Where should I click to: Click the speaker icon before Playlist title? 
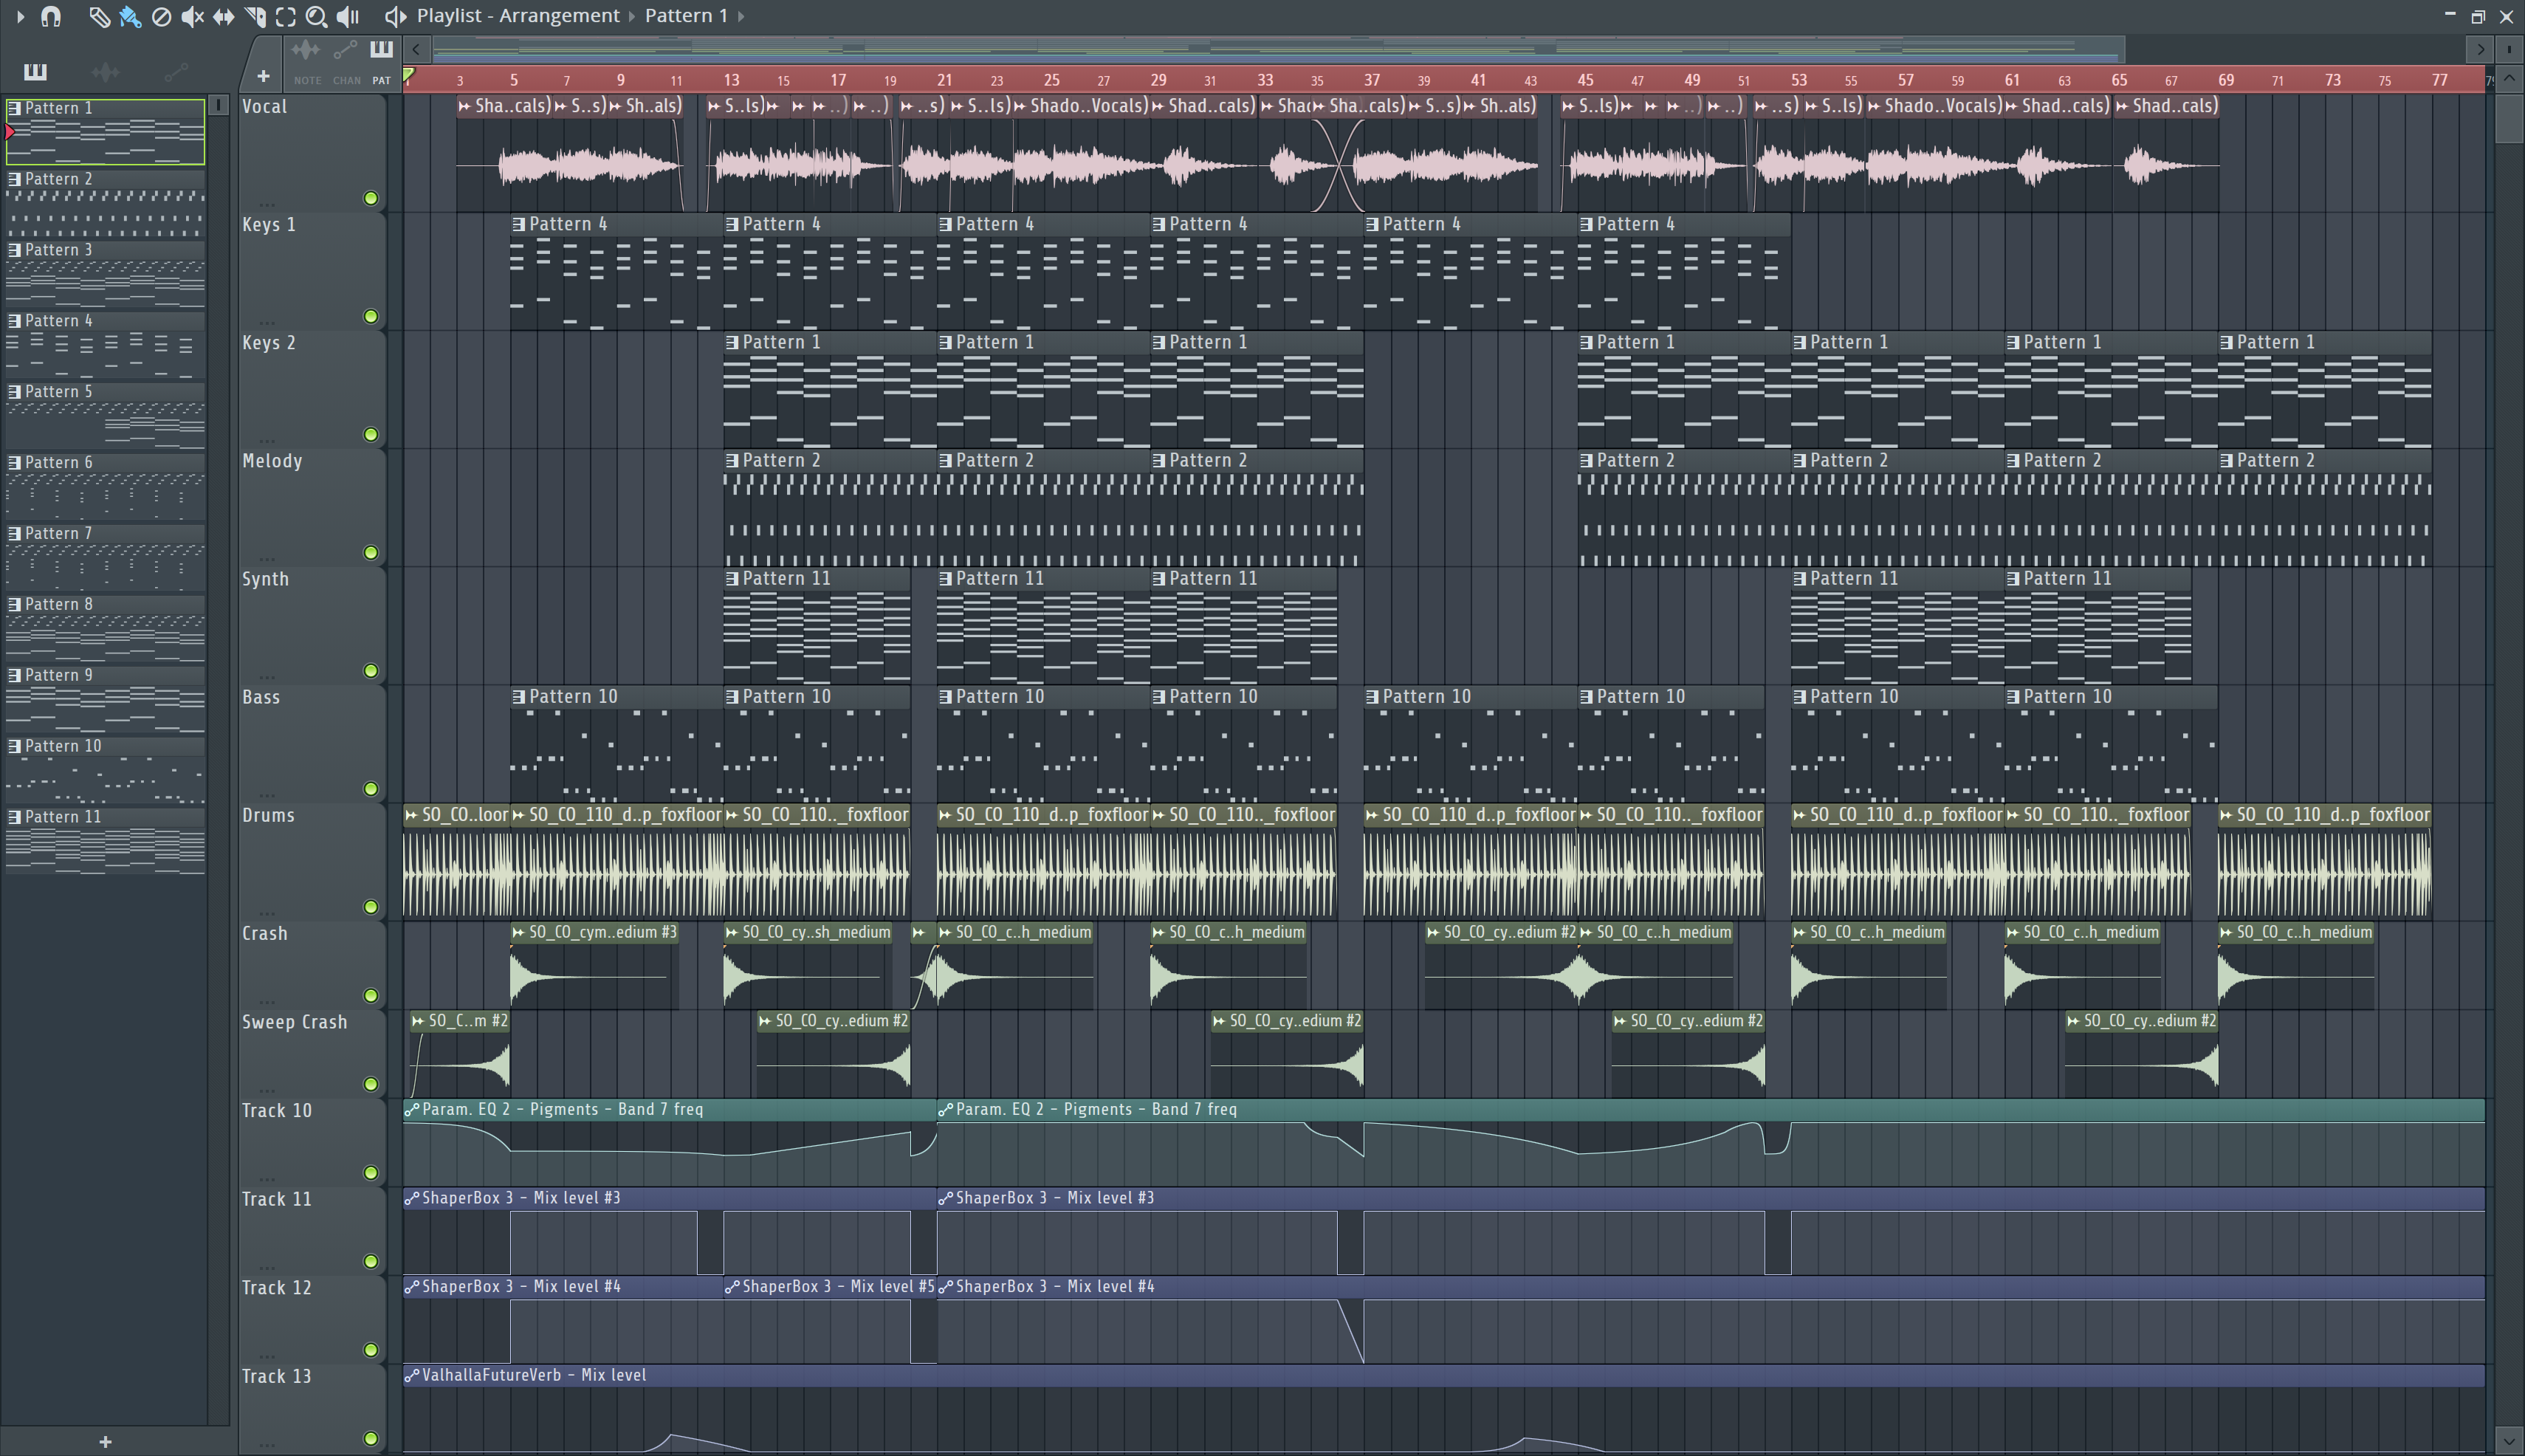[x=396, y=17]
